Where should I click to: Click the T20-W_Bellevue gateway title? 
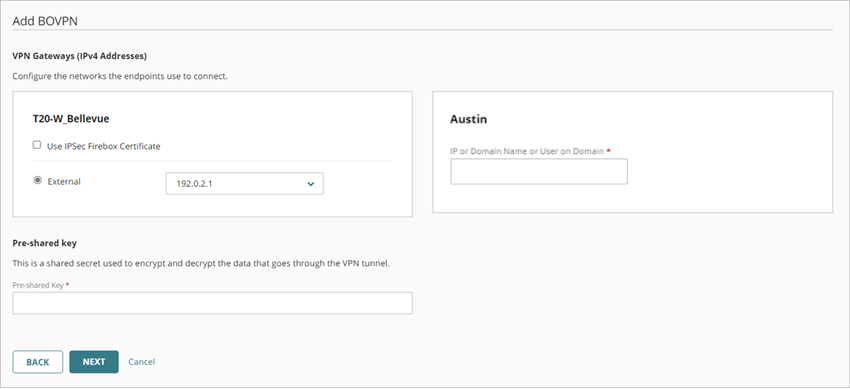coord(71,119)
